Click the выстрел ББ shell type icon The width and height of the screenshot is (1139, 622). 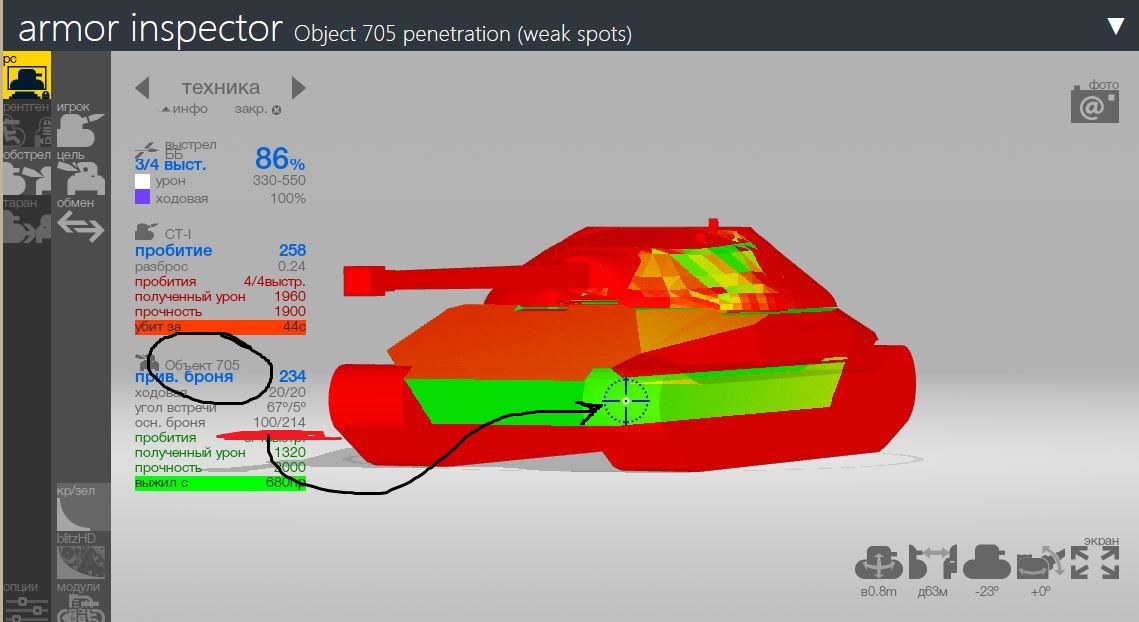click(147, 150)
